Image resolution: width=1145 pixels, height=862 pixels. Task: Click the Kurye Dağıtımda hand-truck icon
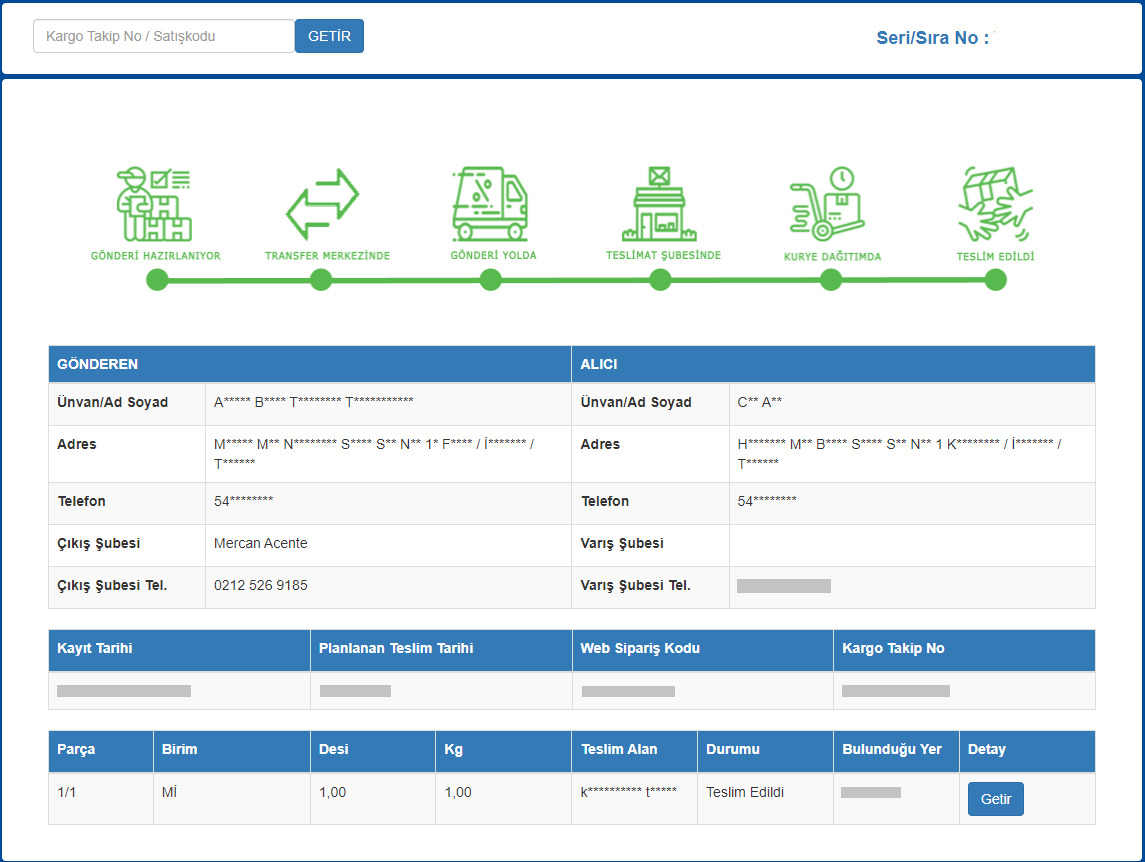828,204
